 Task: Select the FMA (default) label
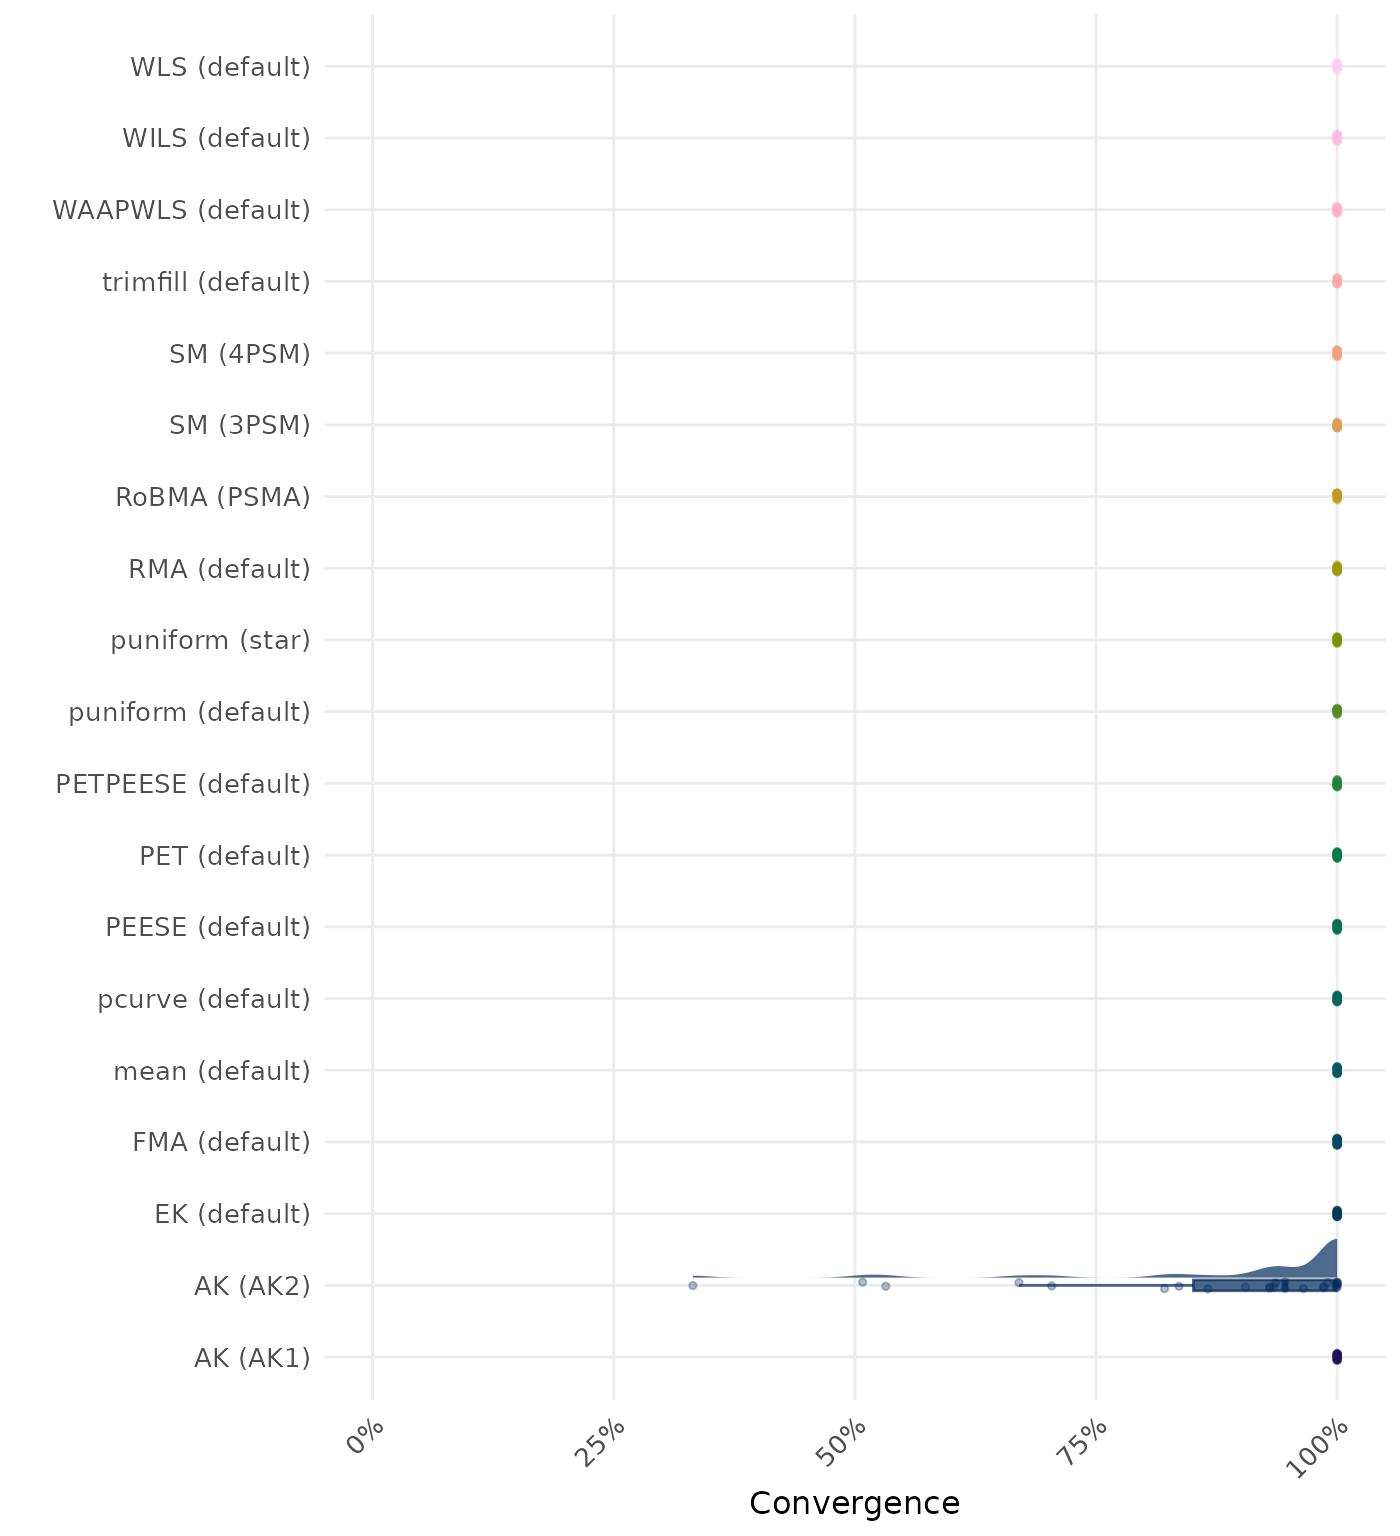(221, 1142)
